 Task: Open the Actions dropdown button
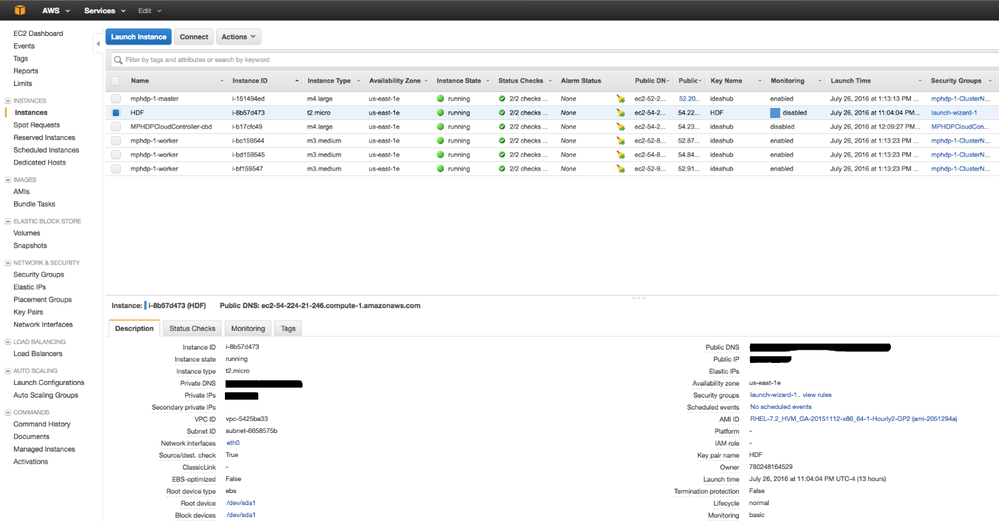(x=238, y=37)
